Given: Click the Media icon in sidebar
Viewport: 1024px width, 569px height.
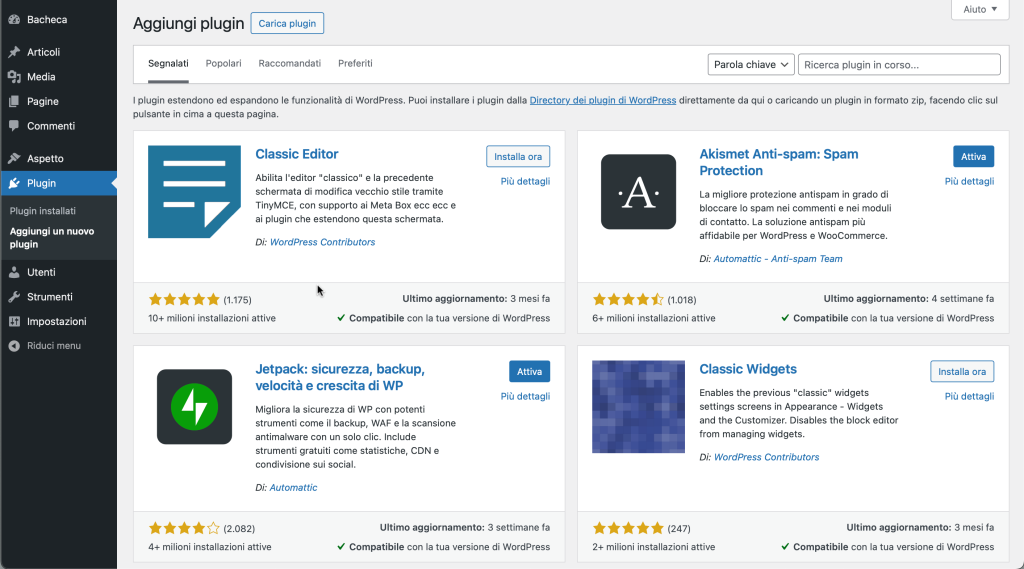Looking at the screenshot, I should pos(14,76).
